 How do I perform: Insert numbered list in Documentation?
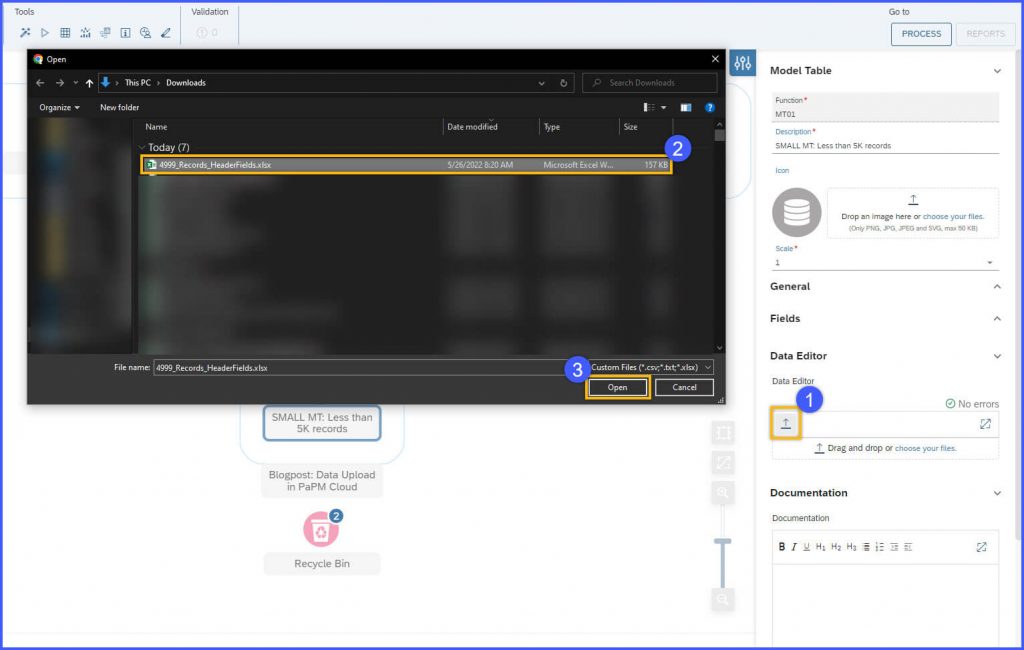(x=880, y=547)
